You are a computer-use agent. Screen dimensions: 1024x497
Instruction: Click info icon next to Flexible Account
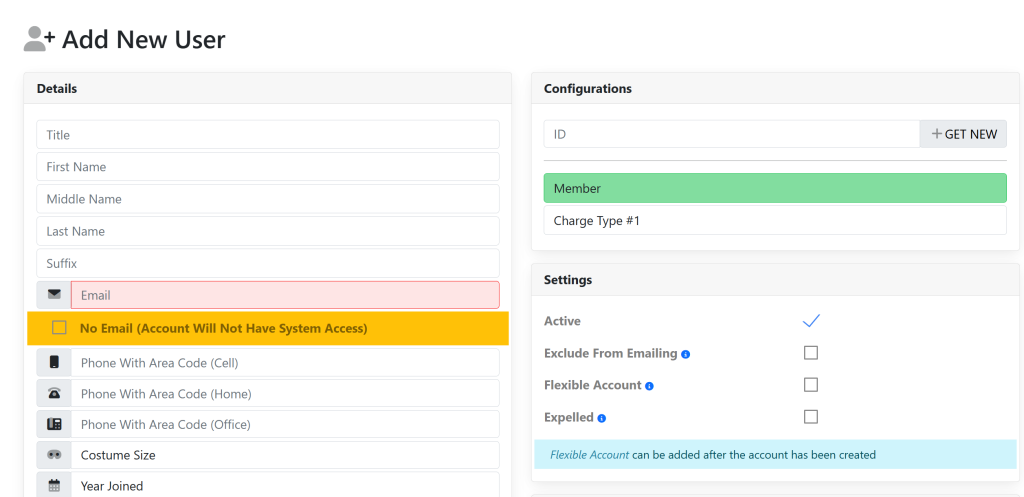[x=650, y=386]
